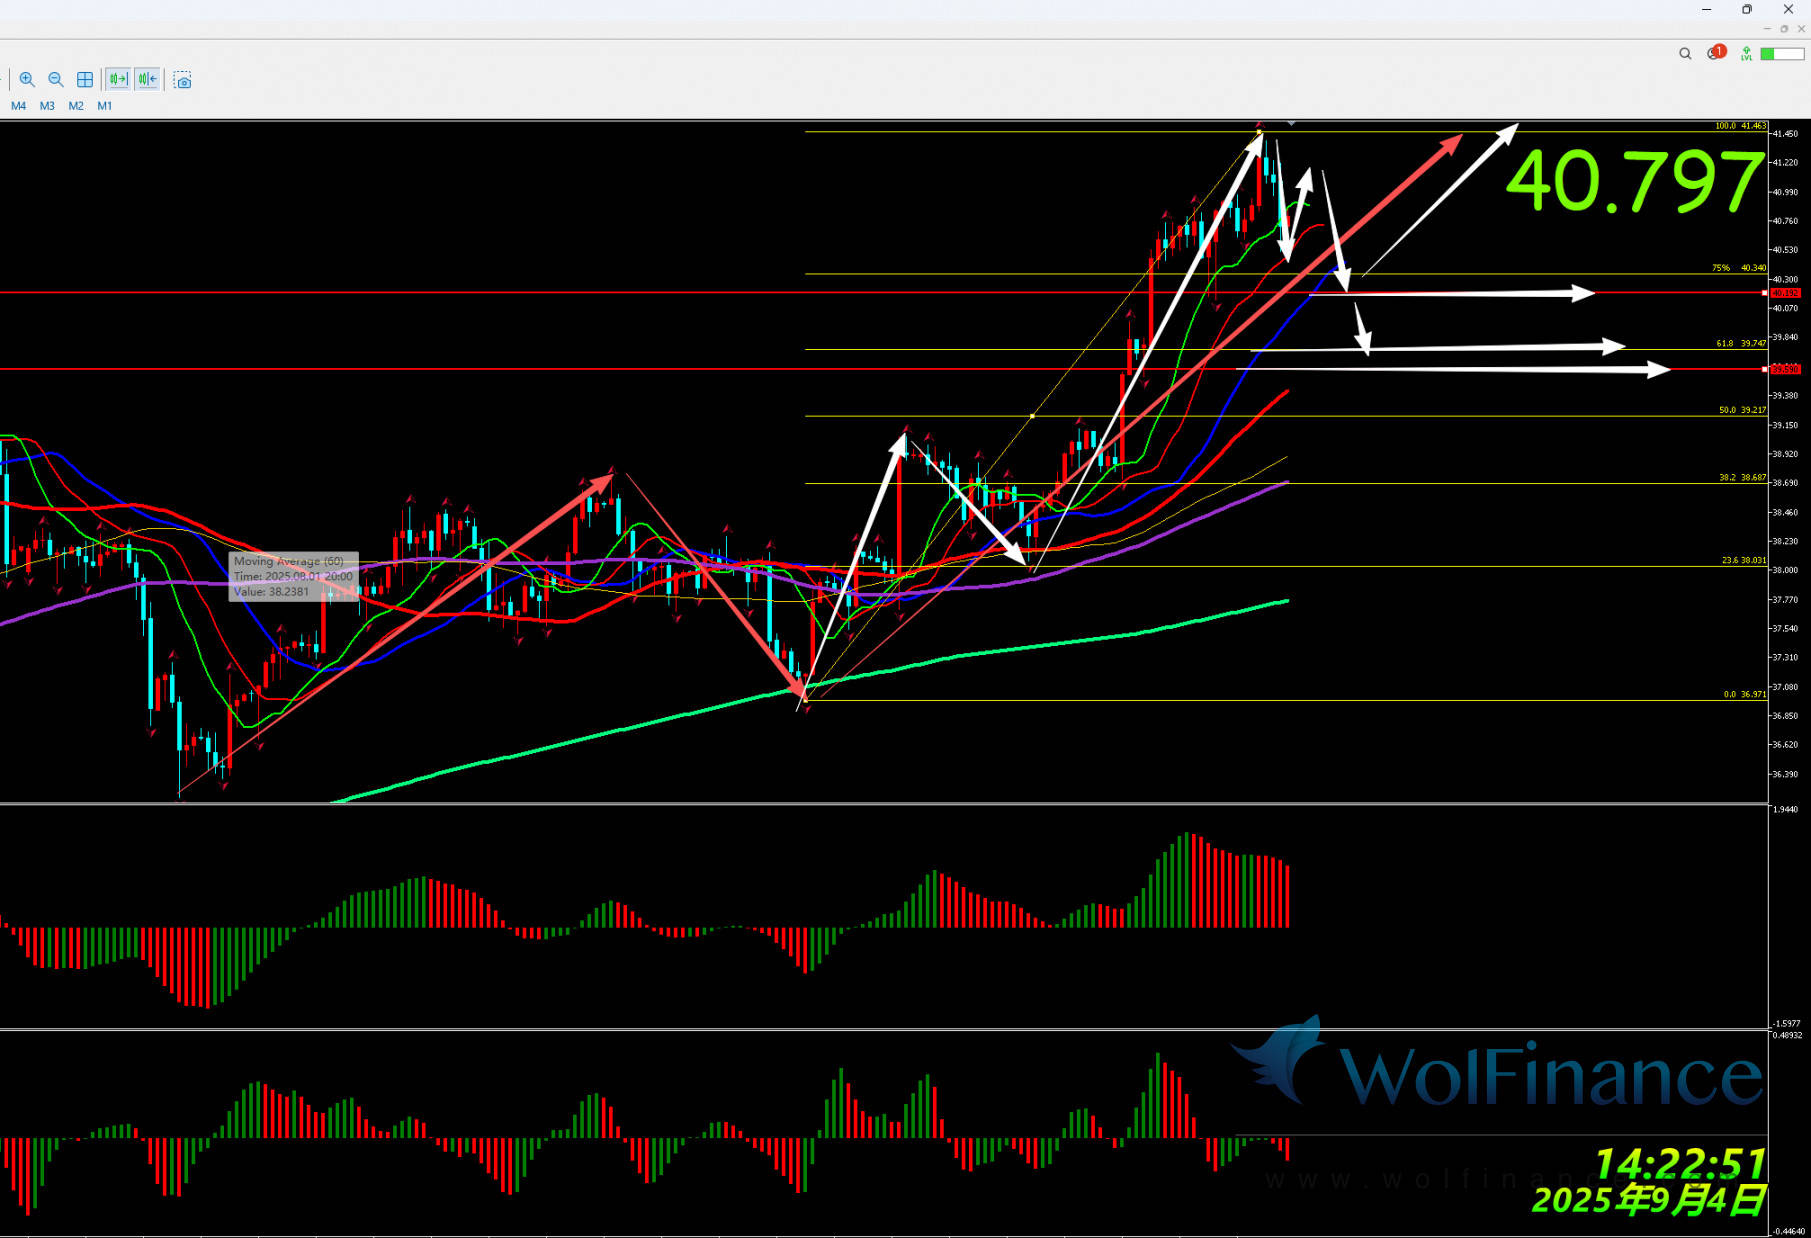Select the Fibonacci label 100.0 41.463

(1740, 126)
